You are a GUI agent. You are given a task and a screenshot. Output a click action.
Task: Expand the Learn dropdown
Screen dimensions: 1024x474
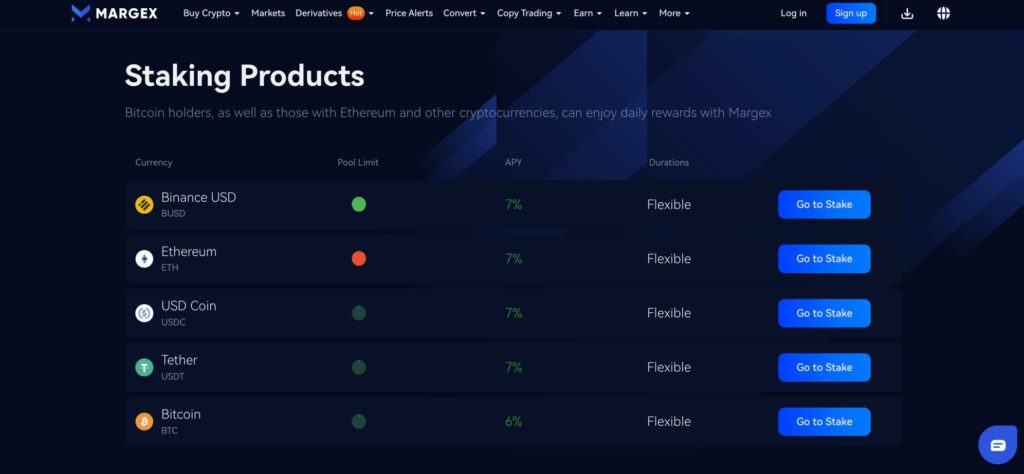630,13
